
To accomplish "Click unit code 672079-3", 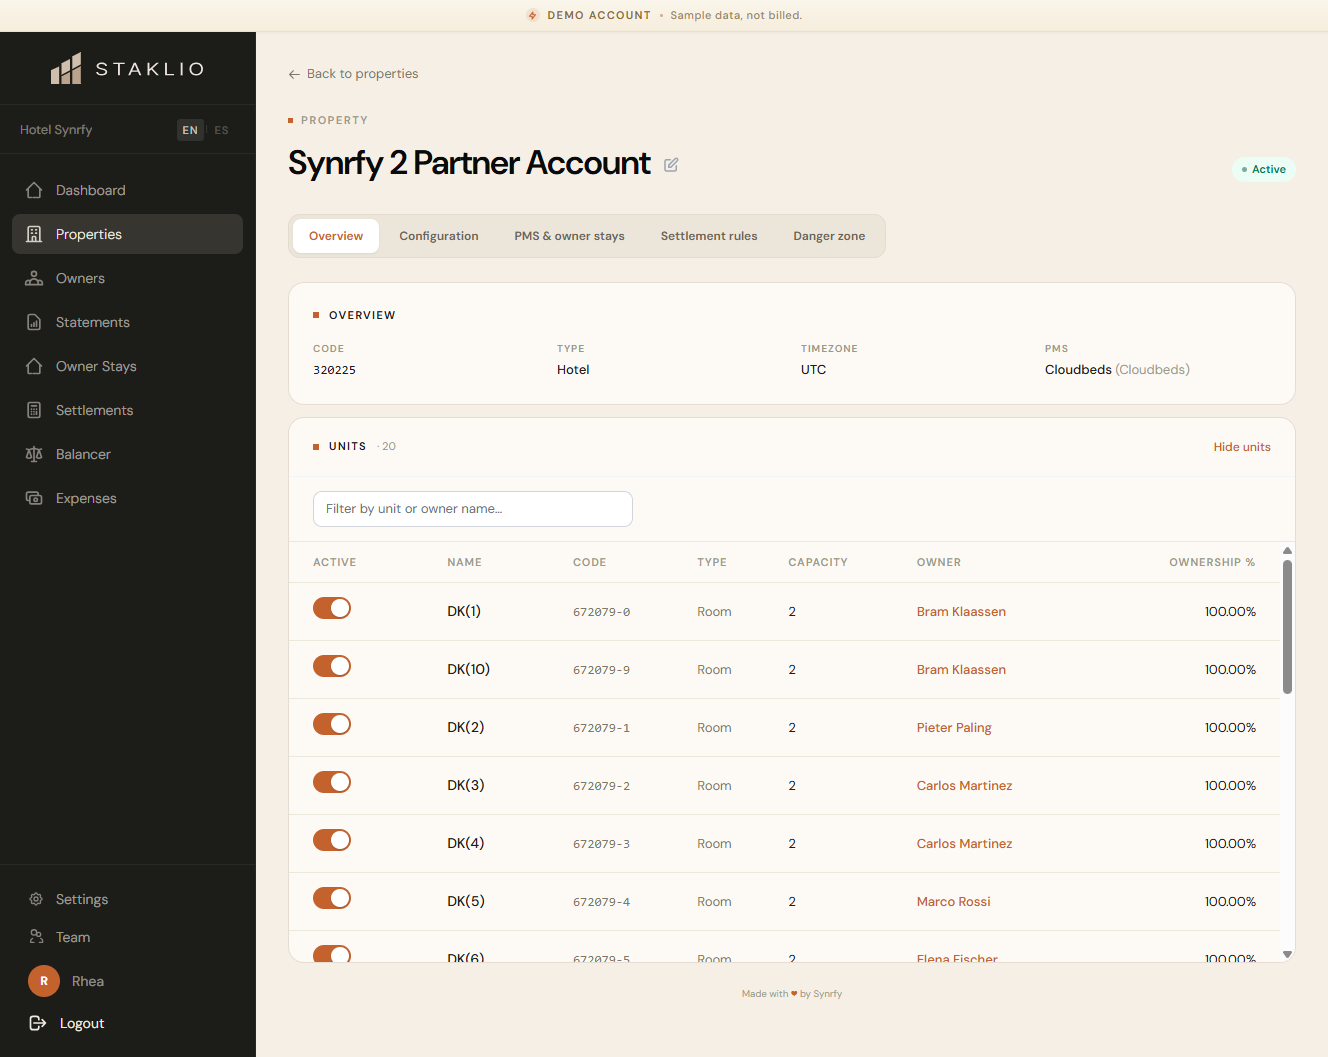I will click(x=601, y=844).
